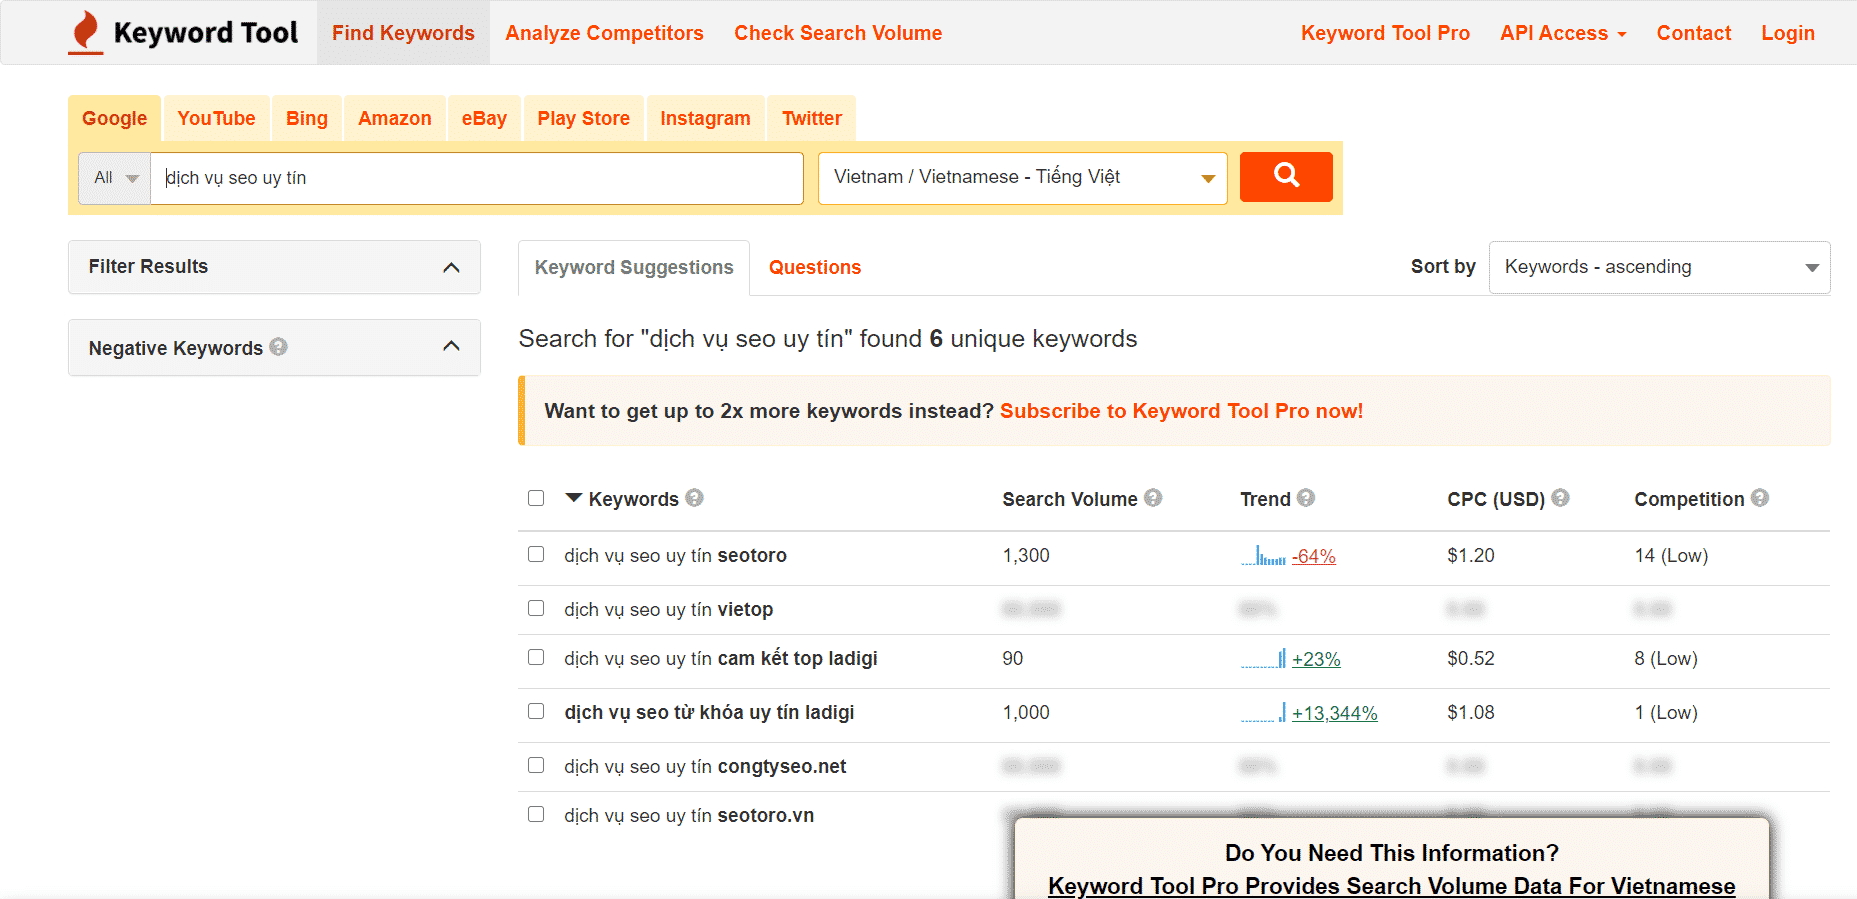The width and height of the screenshot is (1857, 899).
Task: Open trend chart for từ khóa uy tín ladigi
Action: 1264,713
